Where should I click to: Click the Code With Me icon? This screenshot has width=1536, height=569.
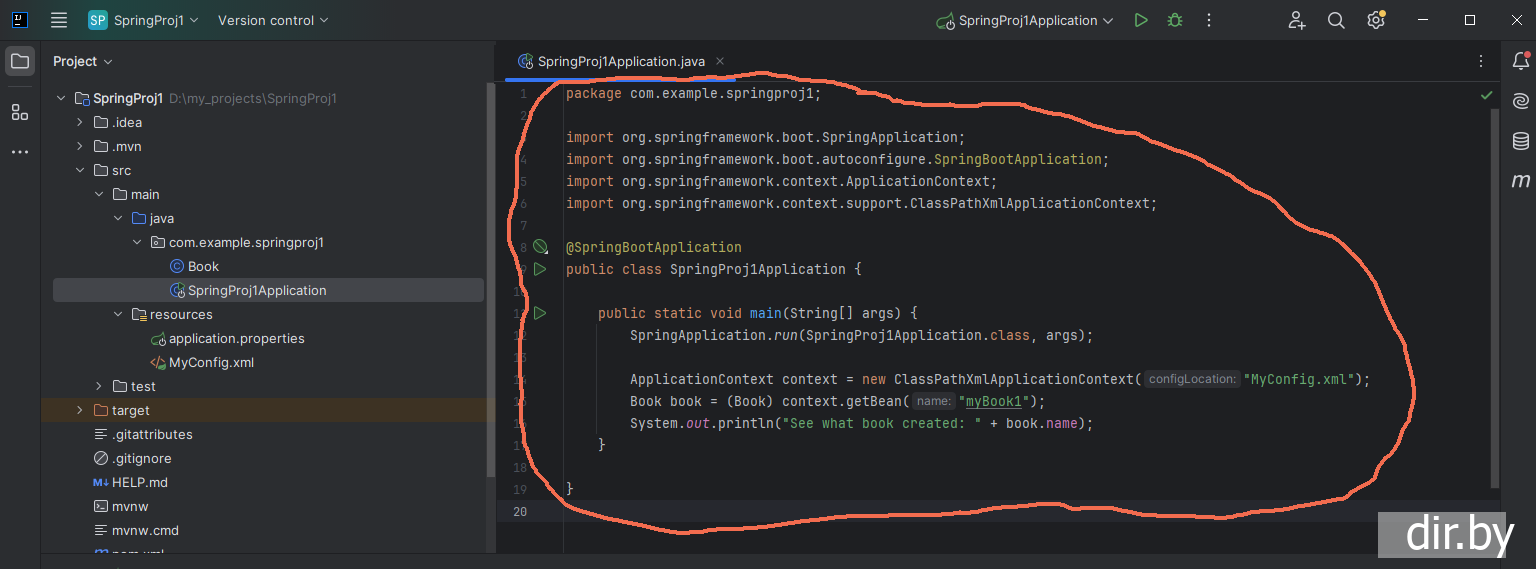[x=1296, y=20]
